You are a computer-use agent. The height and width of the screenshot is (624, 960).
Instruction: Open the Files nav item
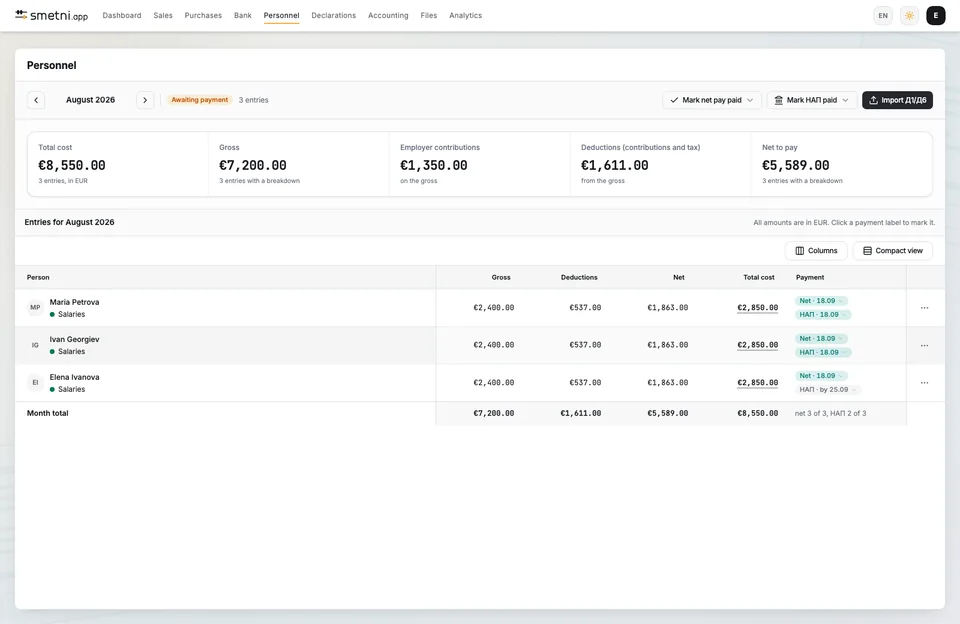[429, 15]
